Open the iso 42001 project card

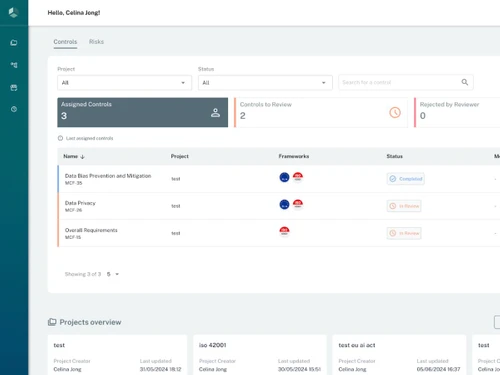(260, 355)
